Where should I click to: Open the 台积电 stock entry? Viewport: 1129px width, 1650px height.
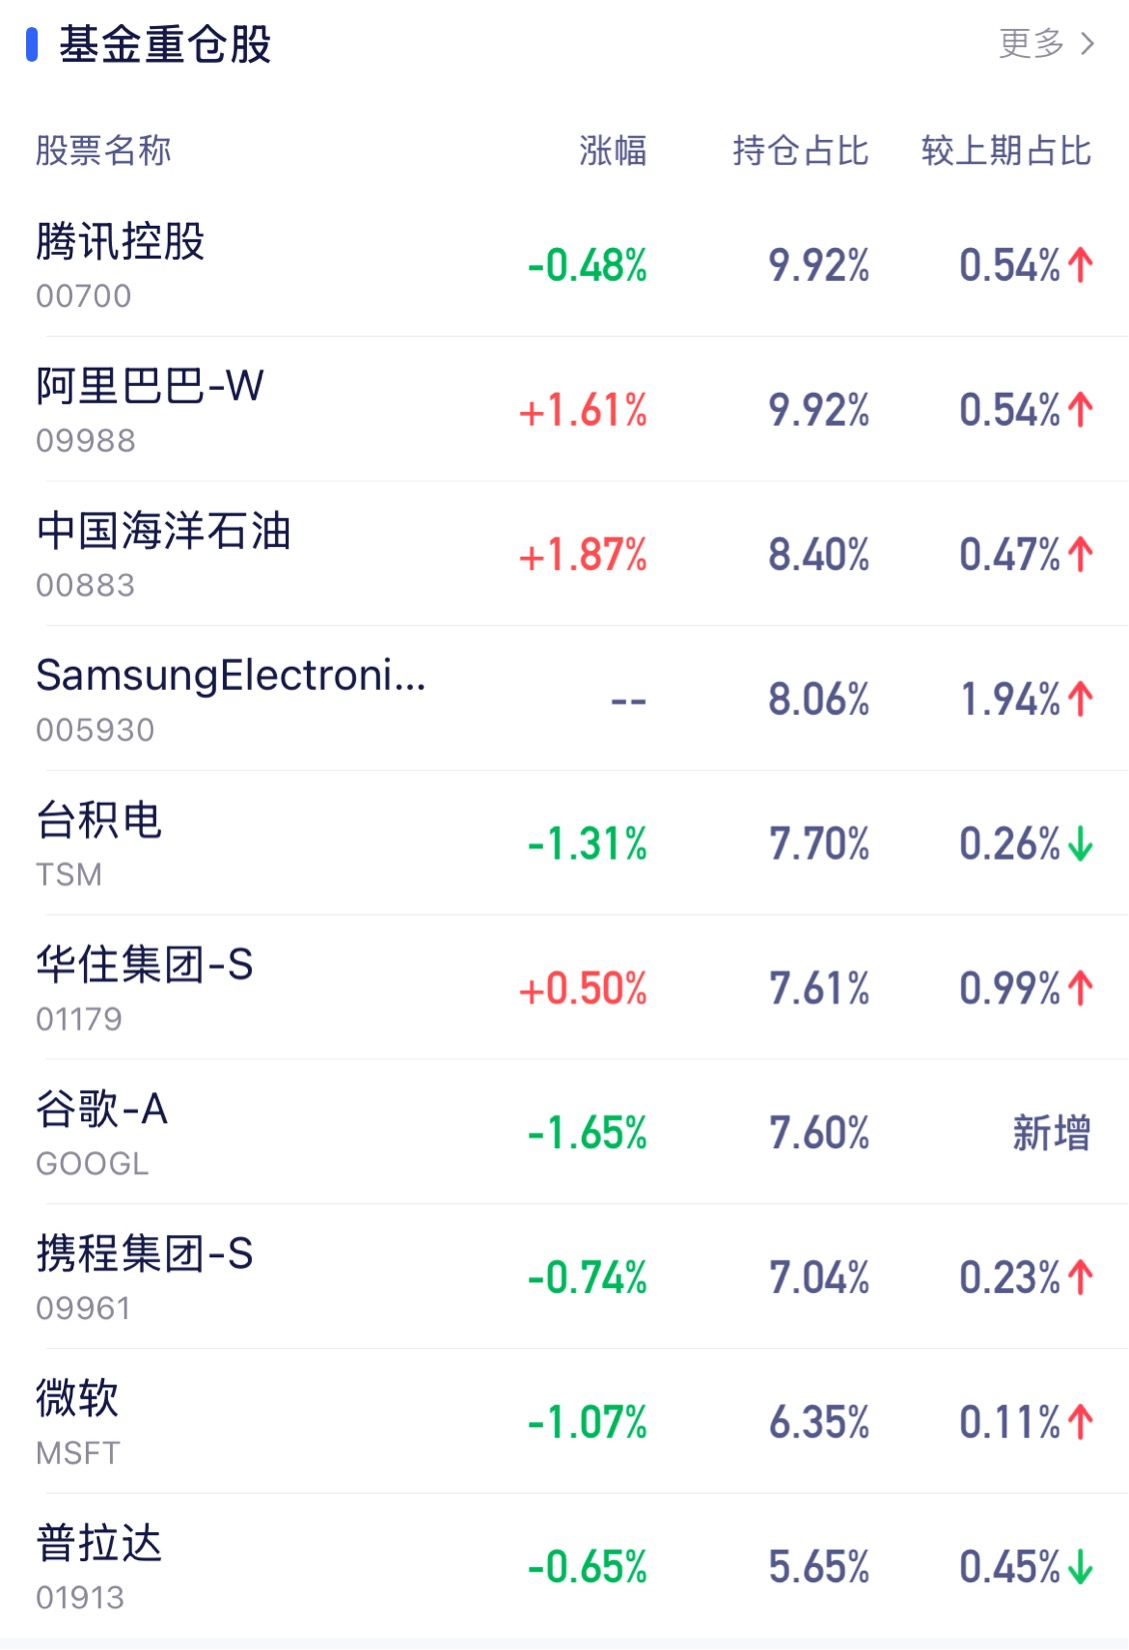click(99, 821)
